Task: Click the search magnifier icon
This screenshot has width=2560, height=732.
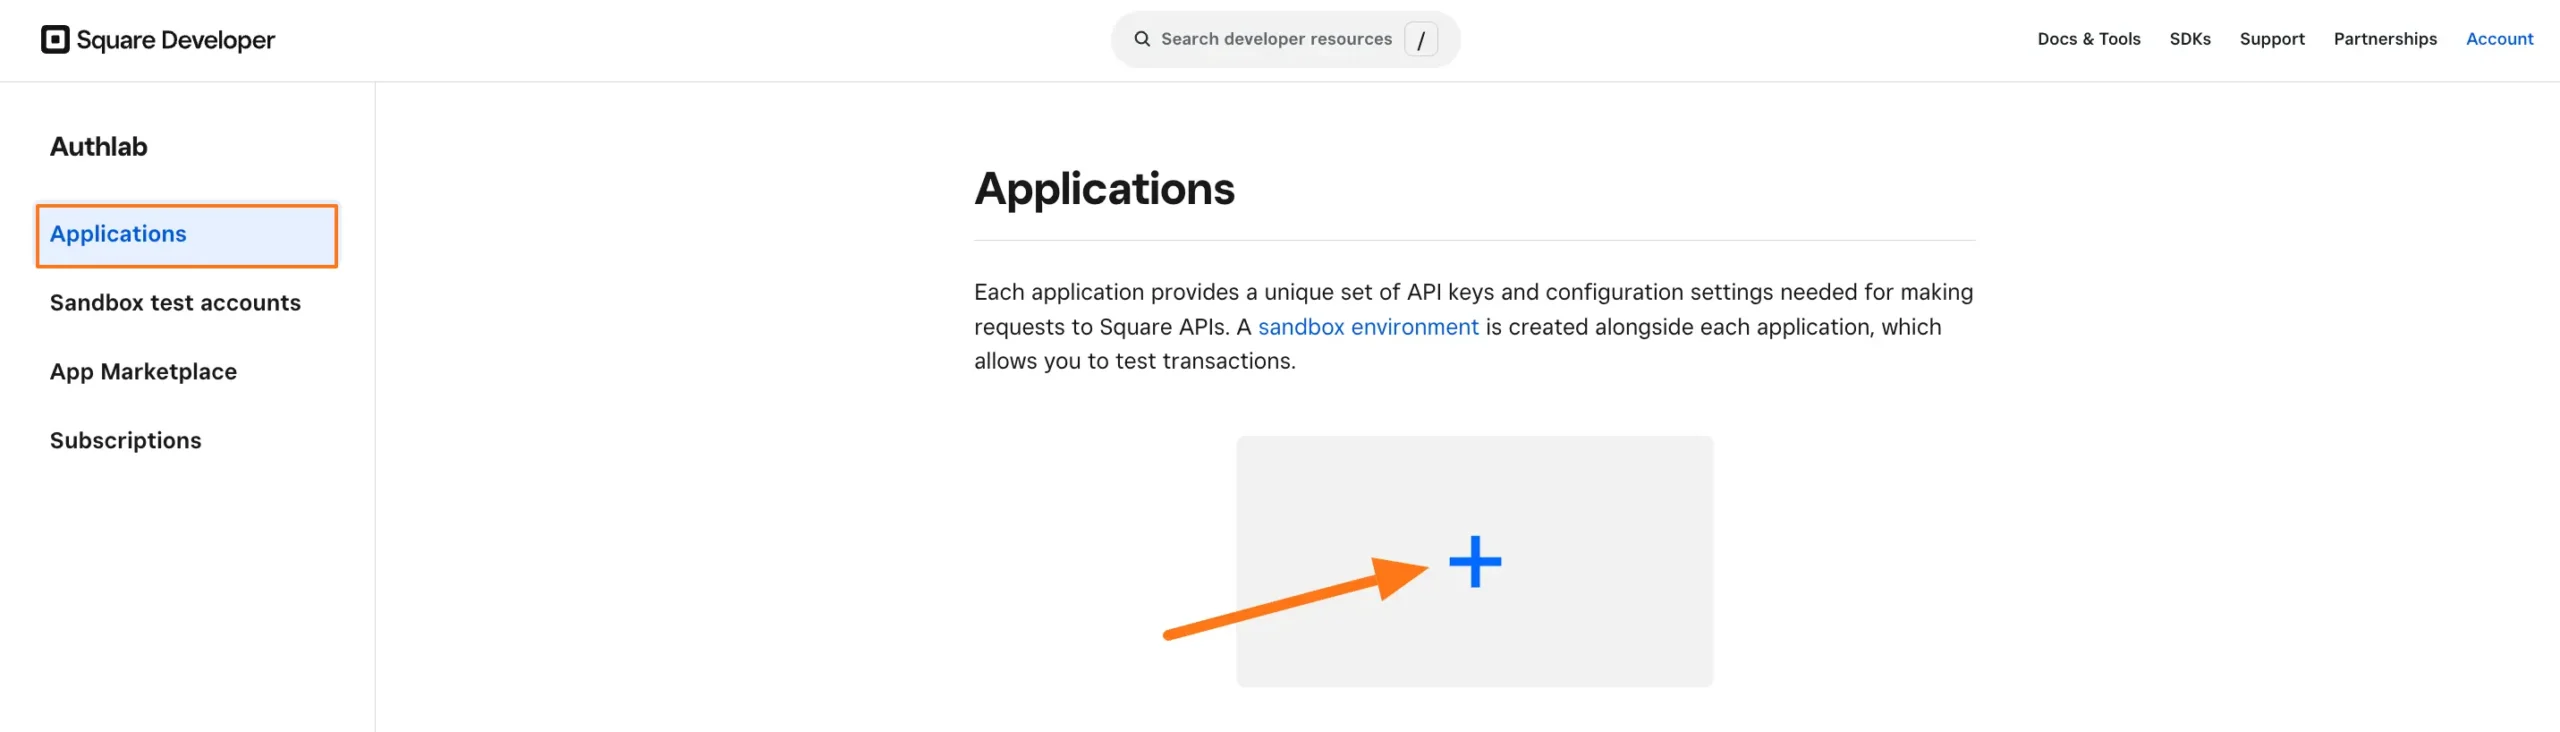Action: pyautogui.click(x=1142, y=39)
